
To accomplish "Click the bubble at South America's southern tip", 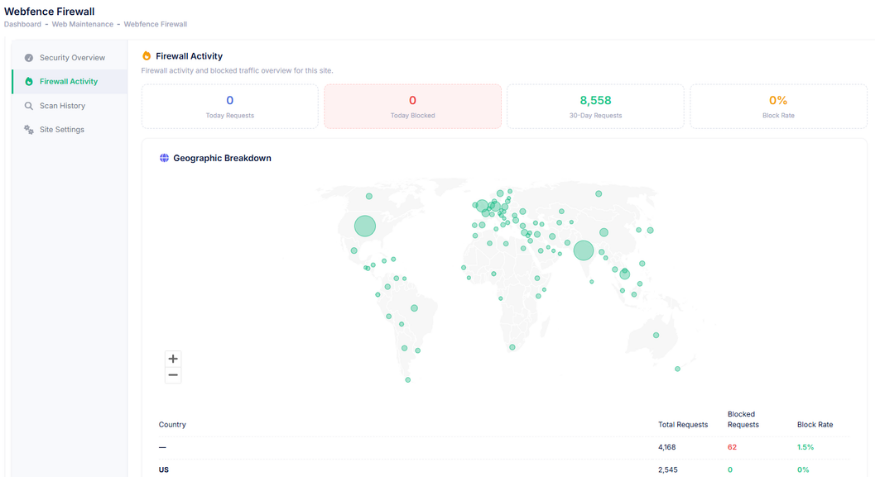I will click(408, 380).
